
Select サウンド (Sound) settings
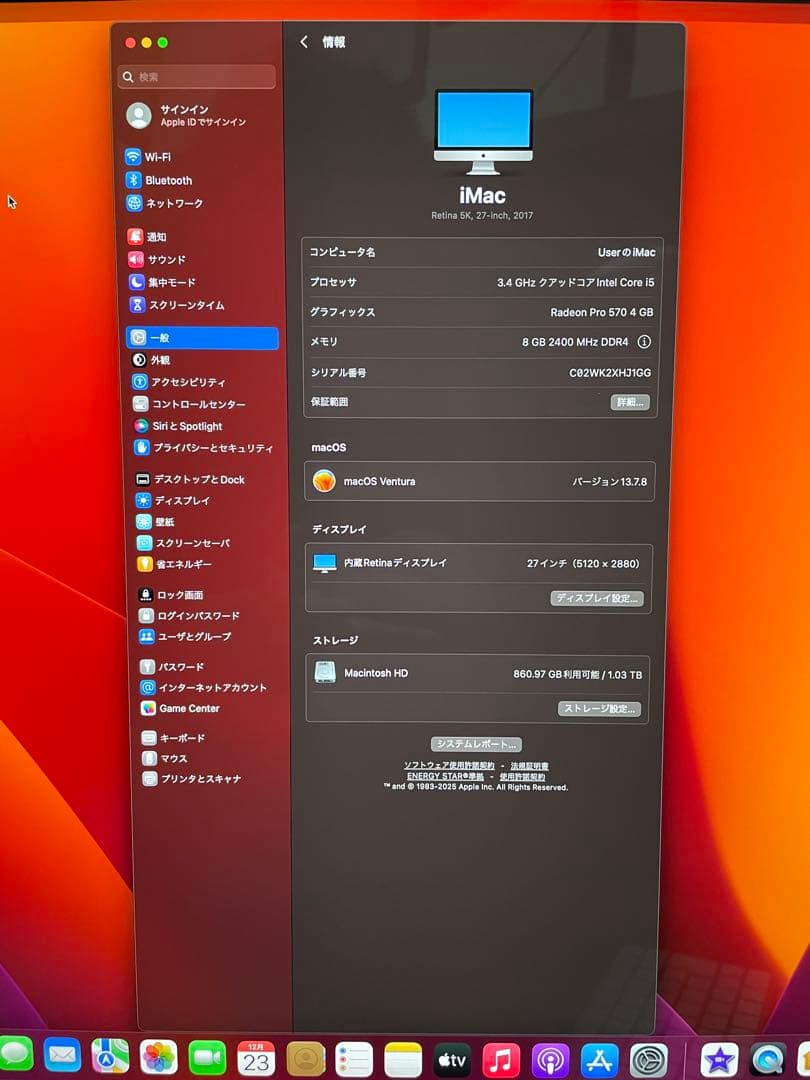point(166,259)
